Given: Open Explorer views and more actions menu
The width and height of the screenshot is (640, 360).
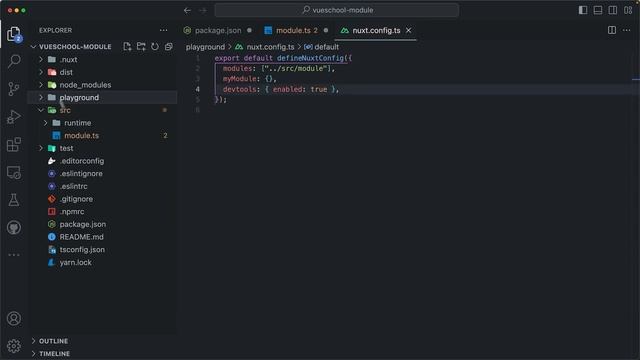Looking at the screenshot, I should (164, 30).
